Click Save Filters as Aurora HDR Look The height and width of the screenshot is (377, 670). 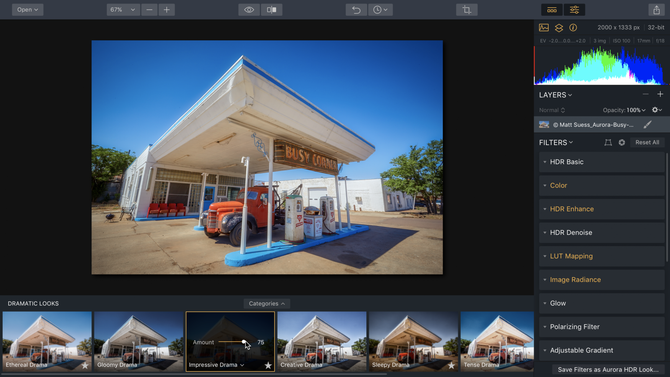[608, 369]
